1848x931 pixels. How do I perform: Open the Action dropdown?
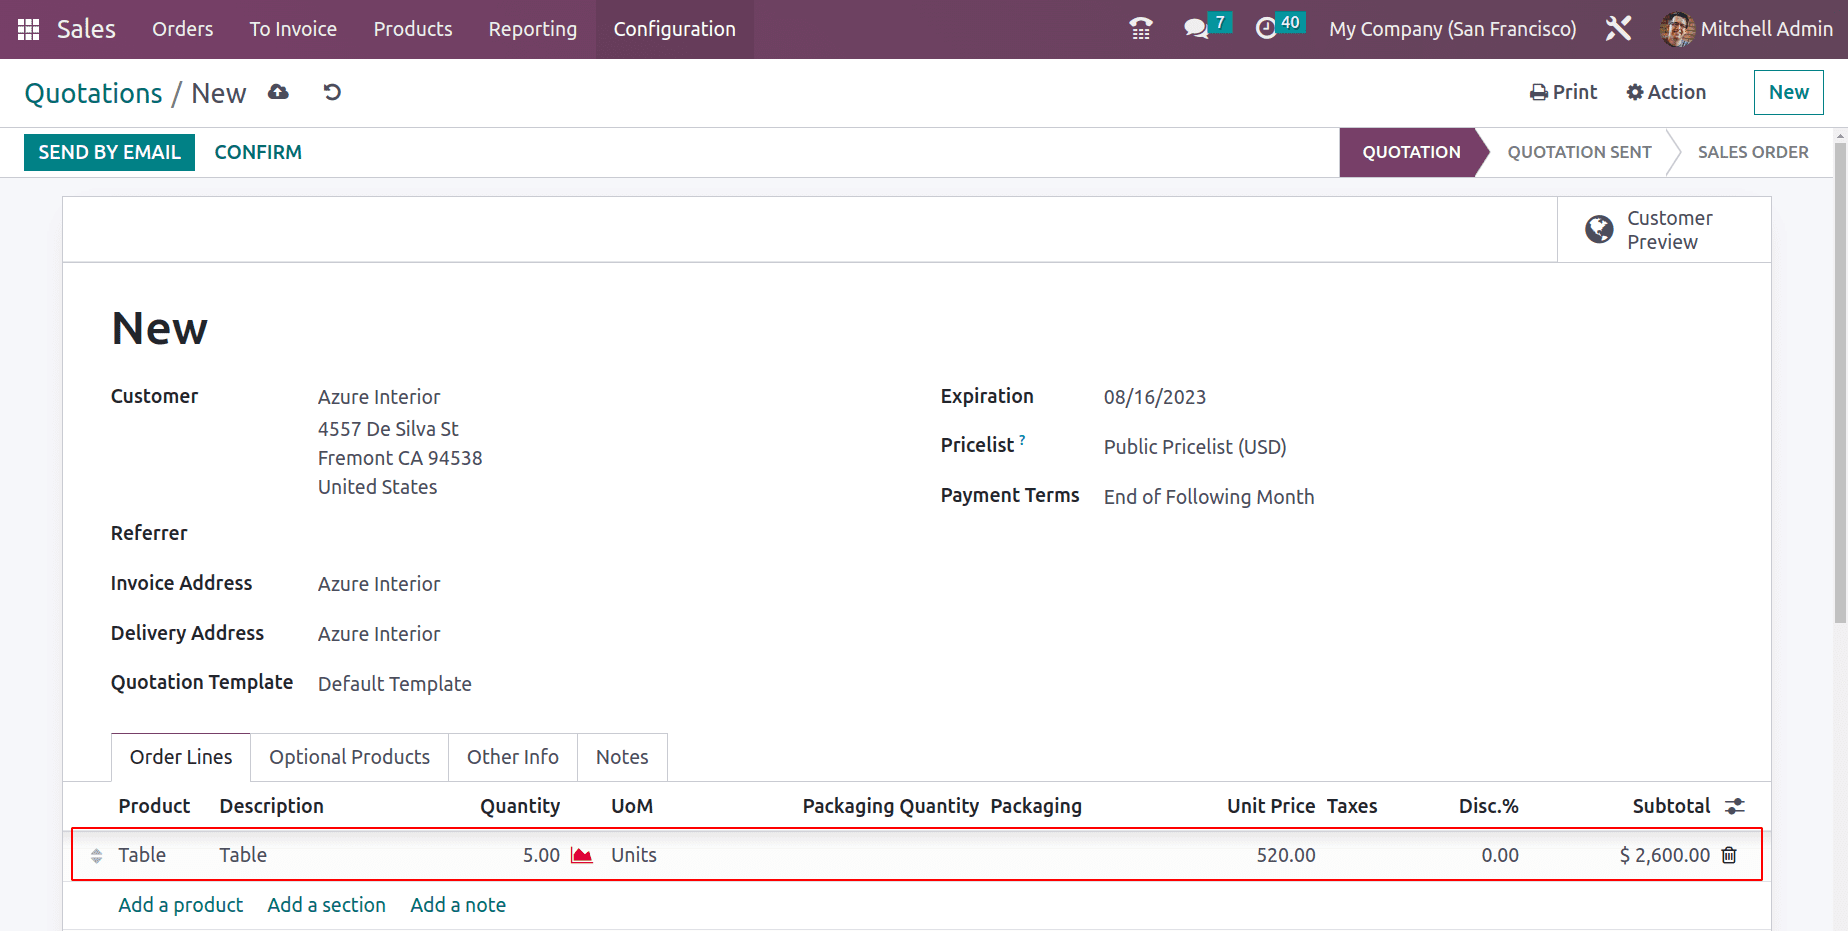point(1666,92)
